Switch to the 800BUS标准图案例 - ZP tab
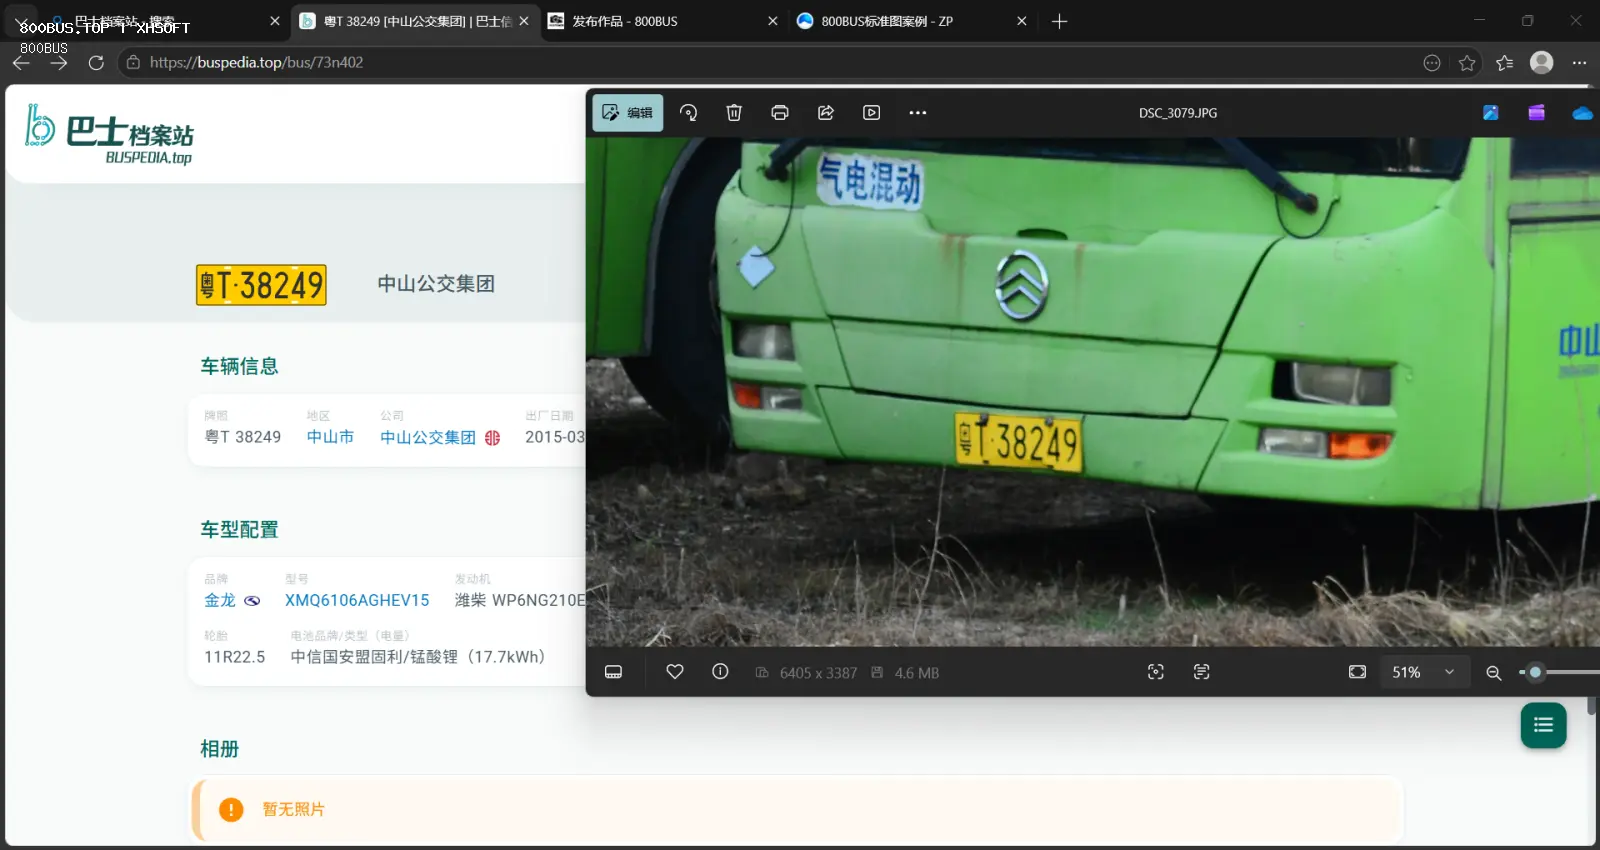Image resolution: width=1600 pixels, height=850 pixels. pyautogui.click(x=912, y=21)
